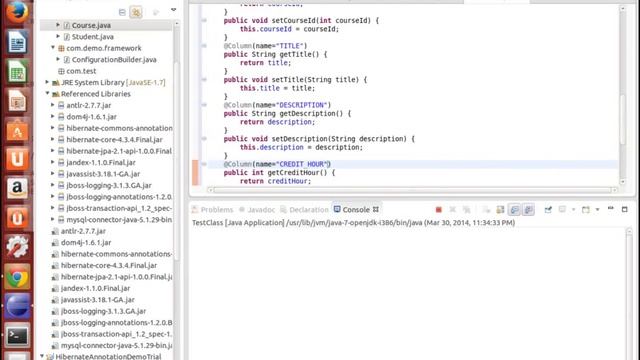Expand ConfigurationBuilder.java node

point(58,59)
